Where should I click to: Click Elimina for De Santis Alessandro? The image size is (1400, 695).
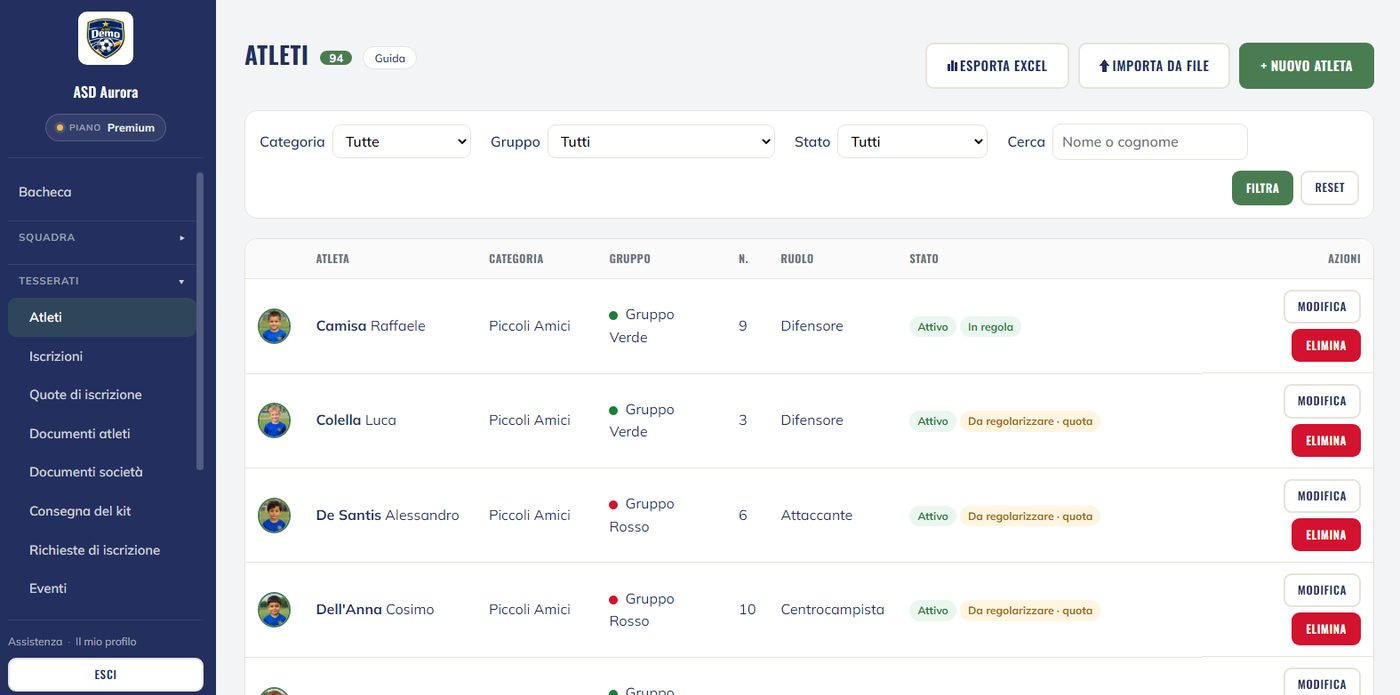tap(1326, 535)
